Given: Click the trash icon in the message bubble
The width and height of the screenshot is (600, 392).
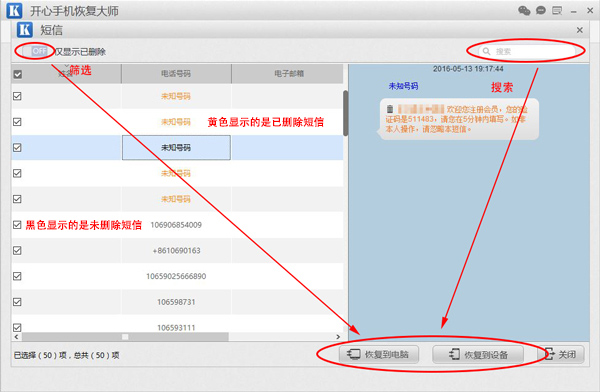Looking at the screenshot, I should pyautogui.click(x=390, y=109).
